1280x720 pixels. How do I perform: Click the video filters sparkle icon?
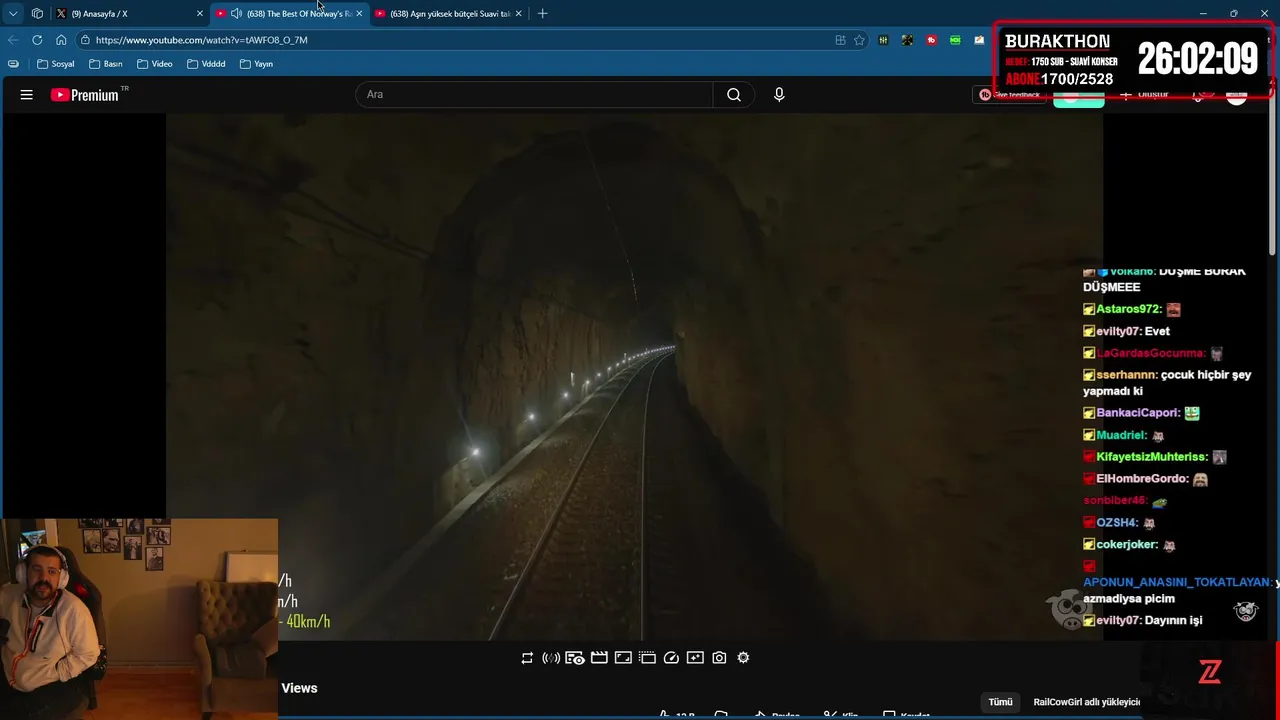point(695,658)
